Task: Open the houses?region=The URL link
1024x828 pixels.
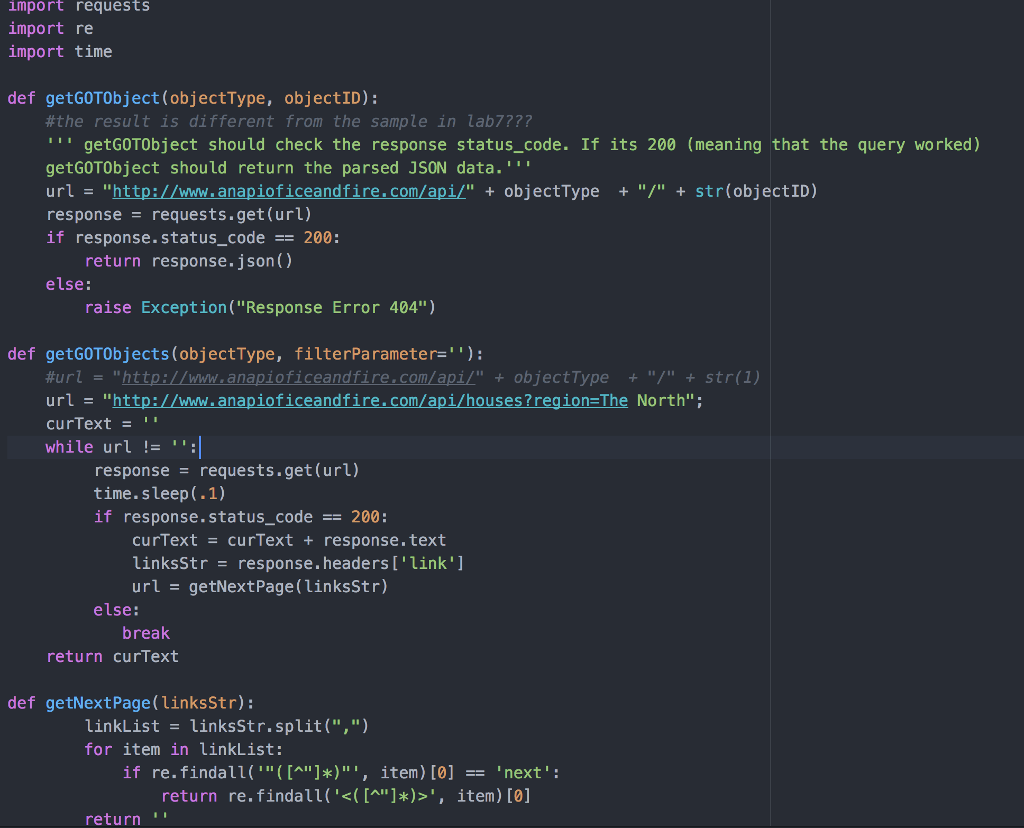Action: point(370,400)
